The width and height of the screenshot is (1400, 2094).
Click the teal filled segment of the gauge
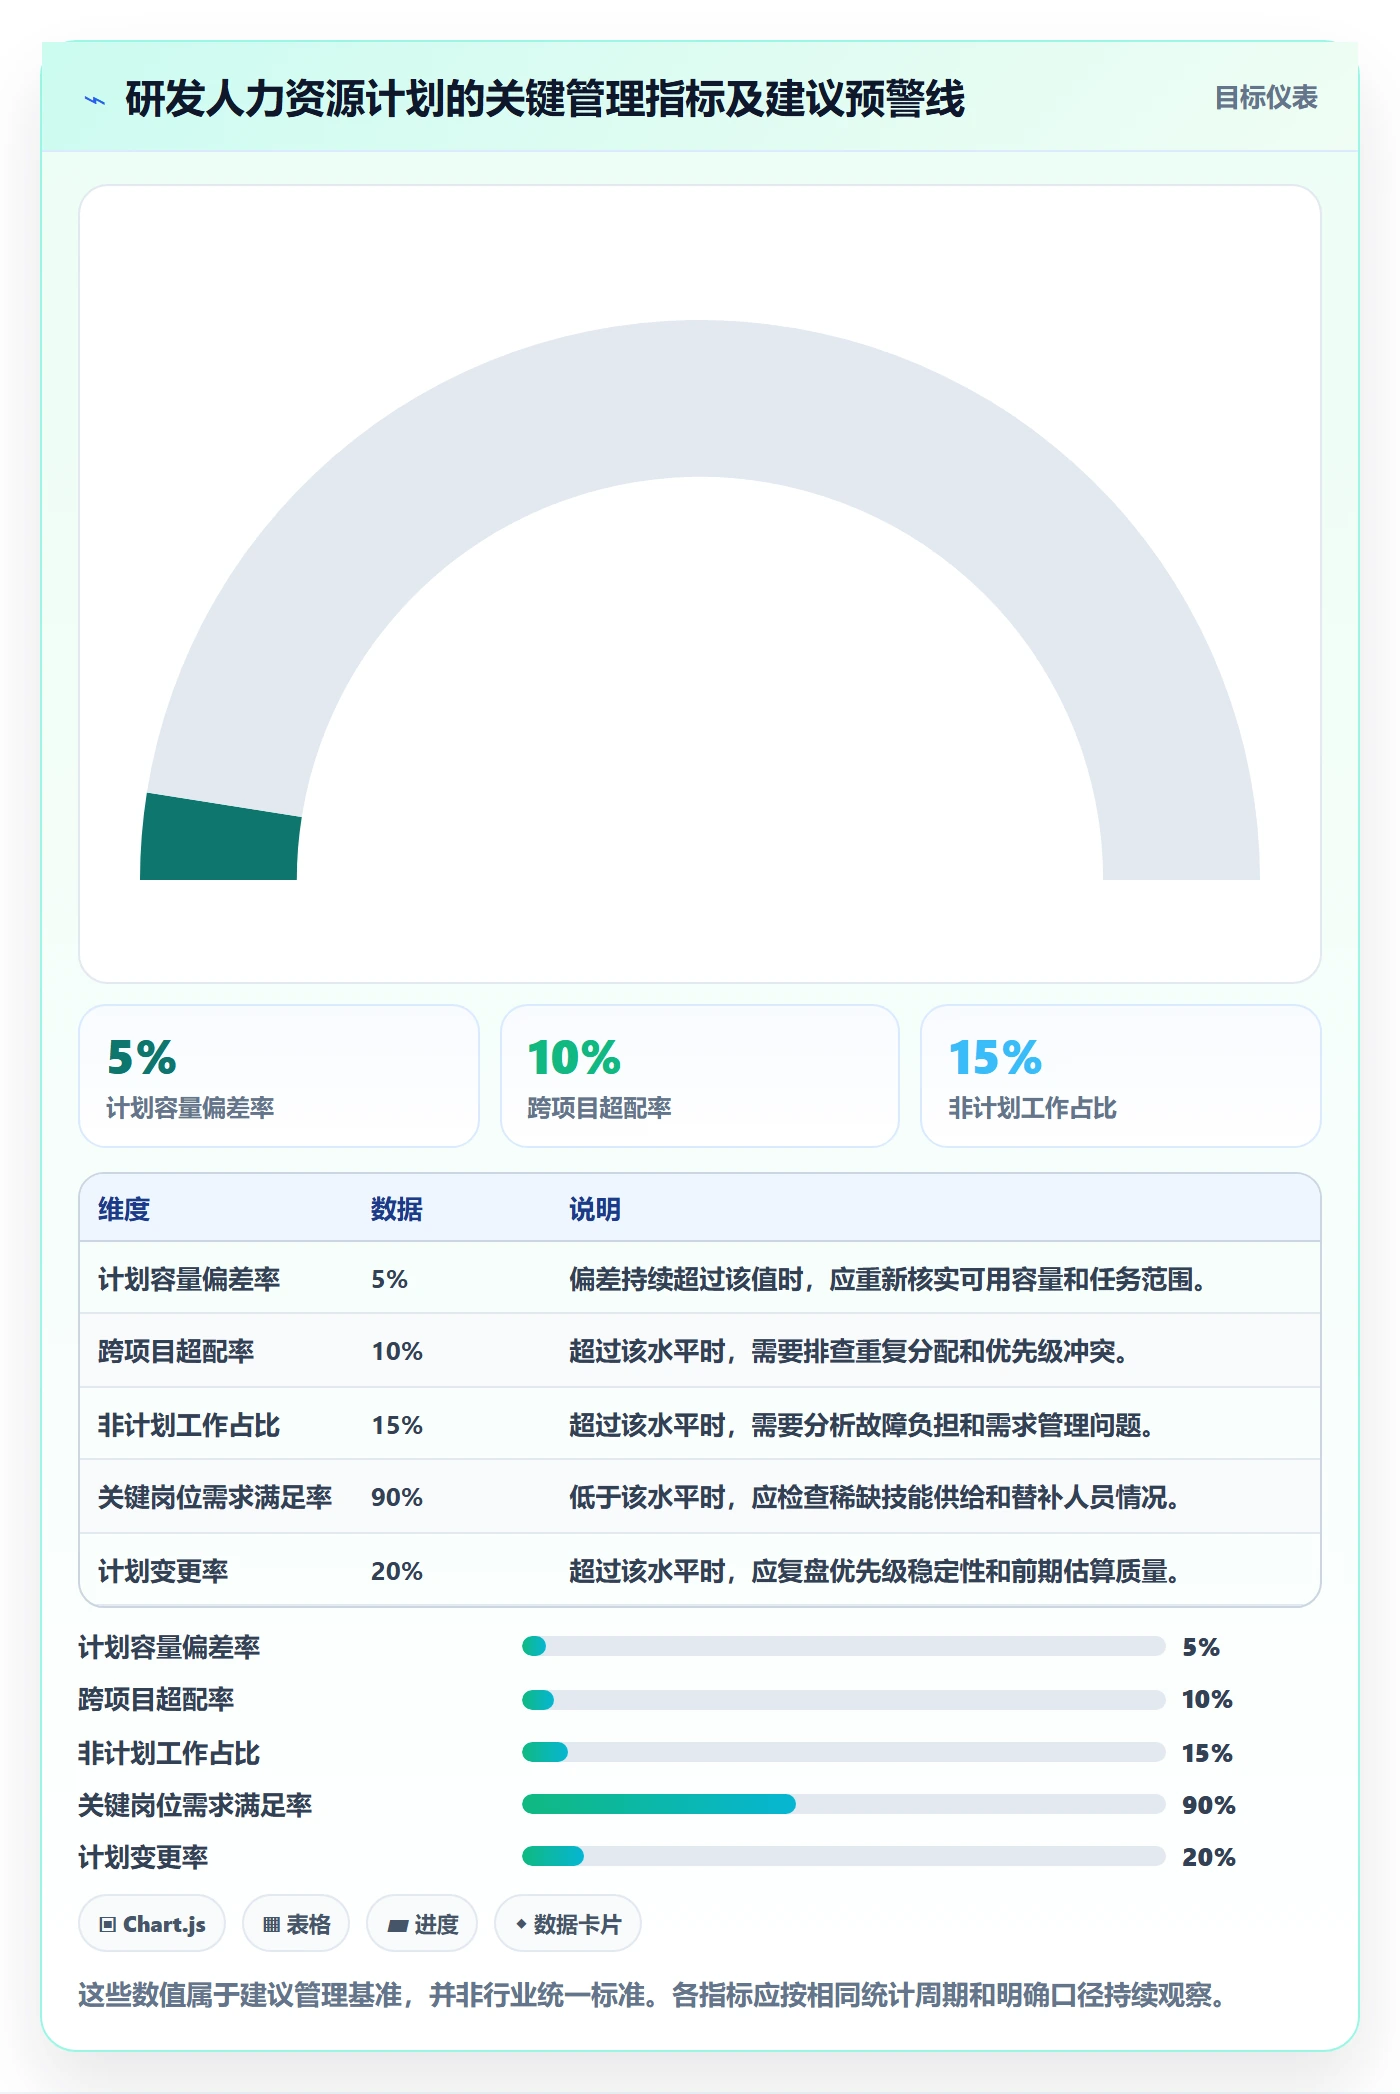click(x=220, y=838)
